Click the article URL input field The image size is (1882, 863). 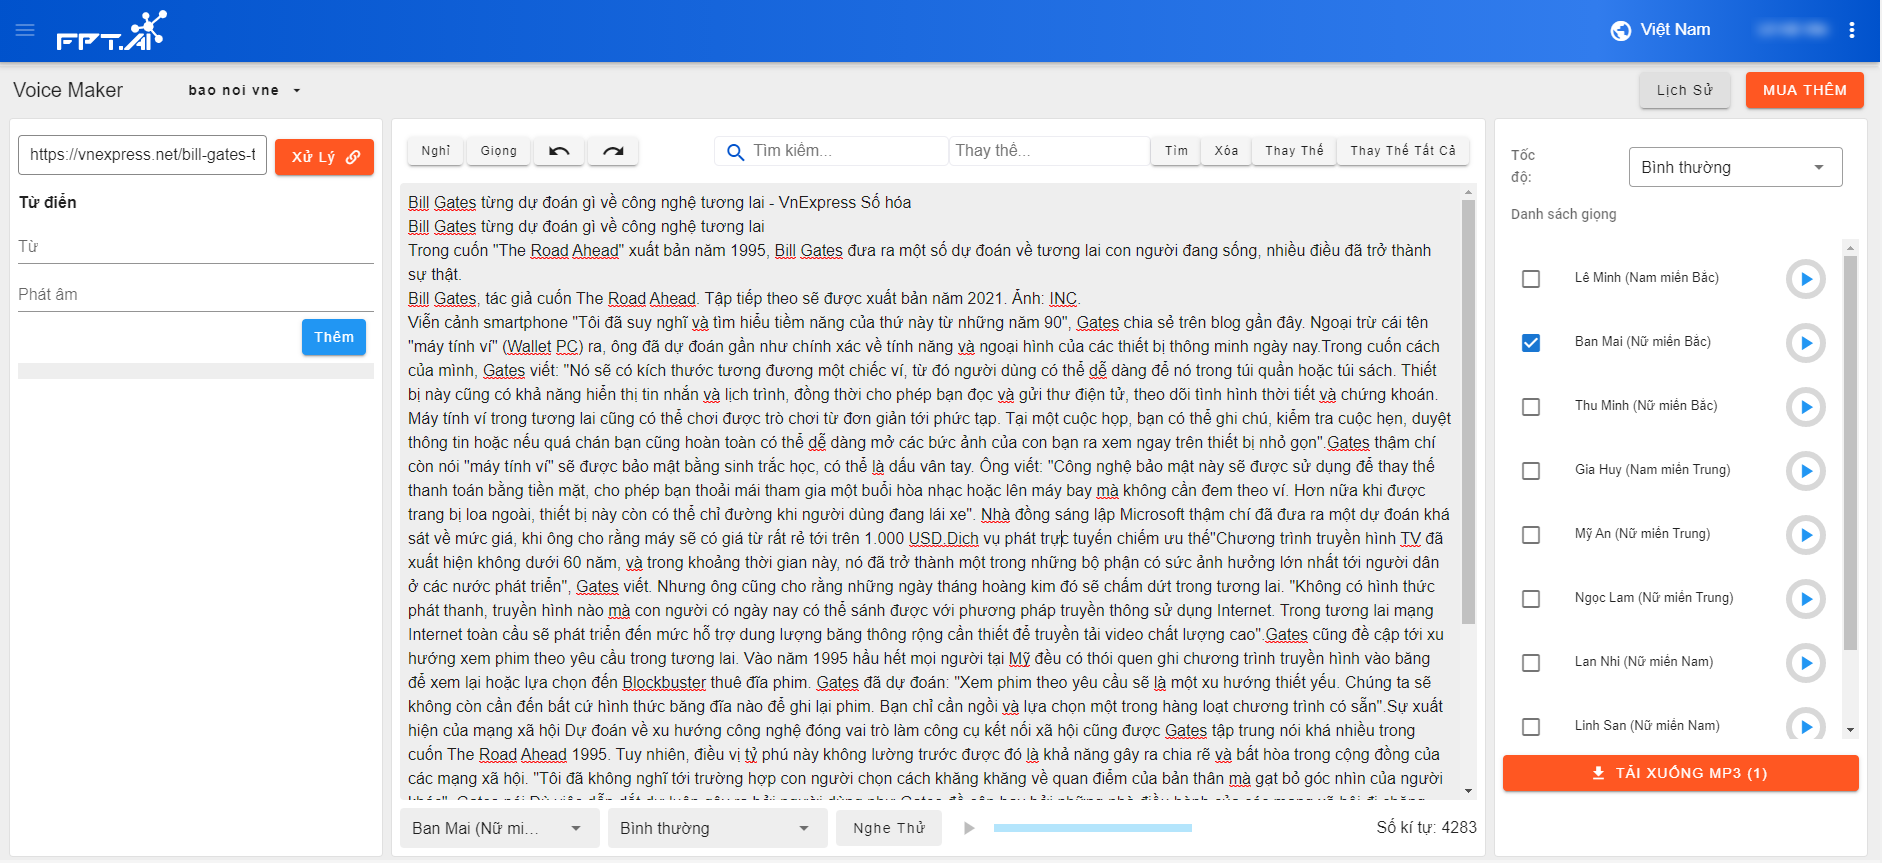(143, 155)
